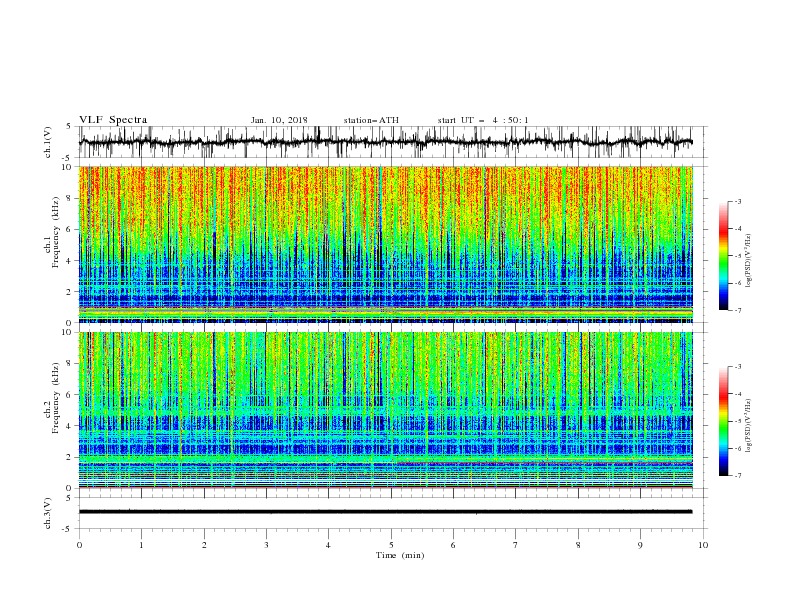The width and height of the screenshot is (792, 612).
Task: Select the date text Jan. 10, 2018
Action: click(x=279, y=120)
